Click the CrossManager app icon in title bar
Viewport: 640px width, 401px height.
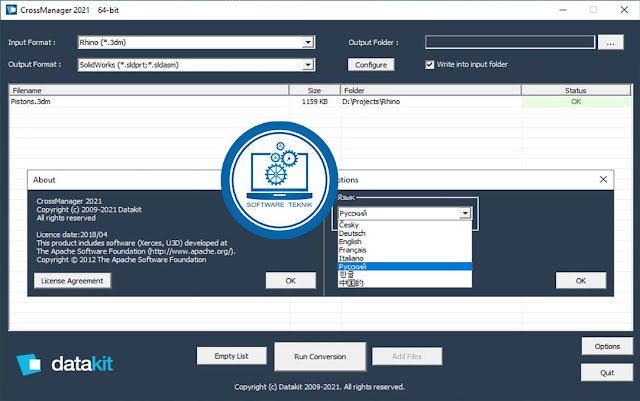coord(11,9)
